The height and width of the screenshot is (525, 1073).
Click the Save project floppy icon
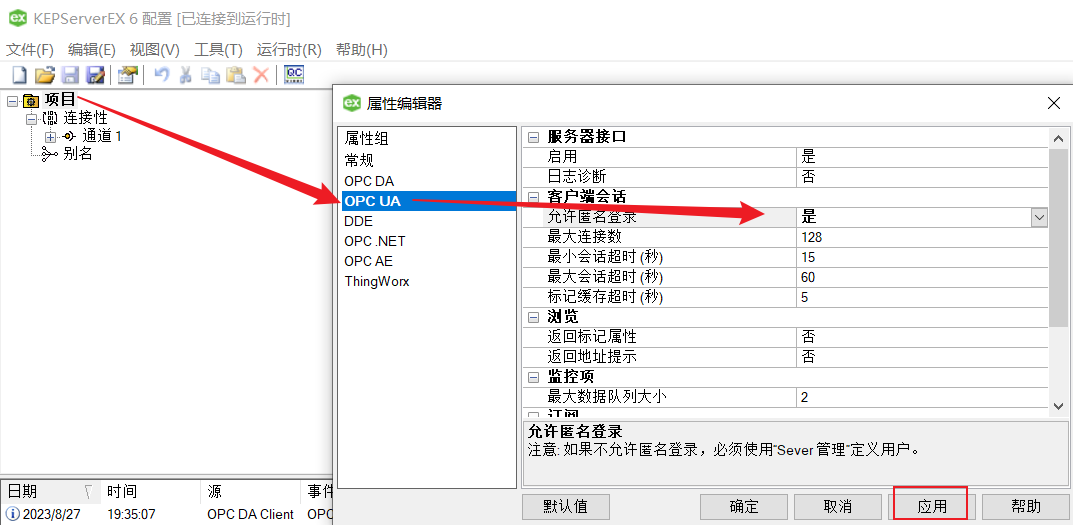70,75
